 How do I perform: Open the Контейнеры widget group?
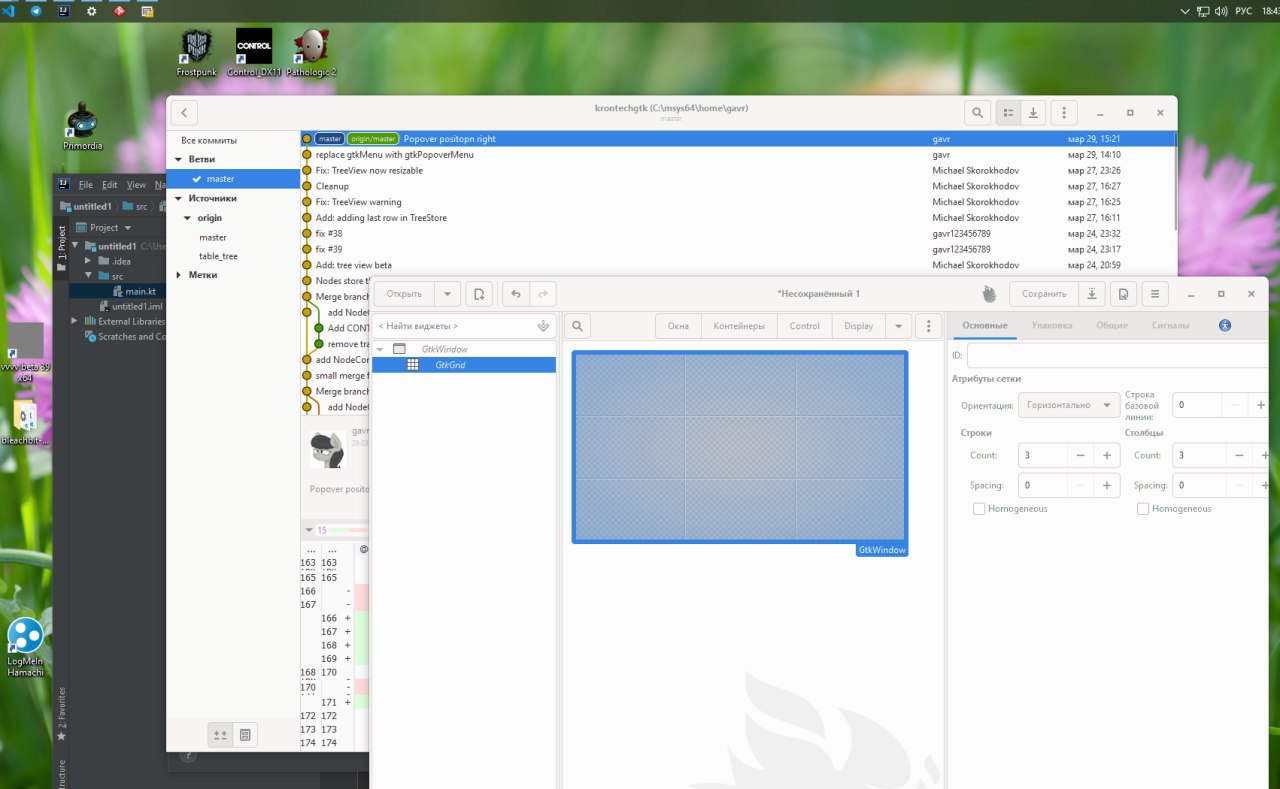(739, 326)
